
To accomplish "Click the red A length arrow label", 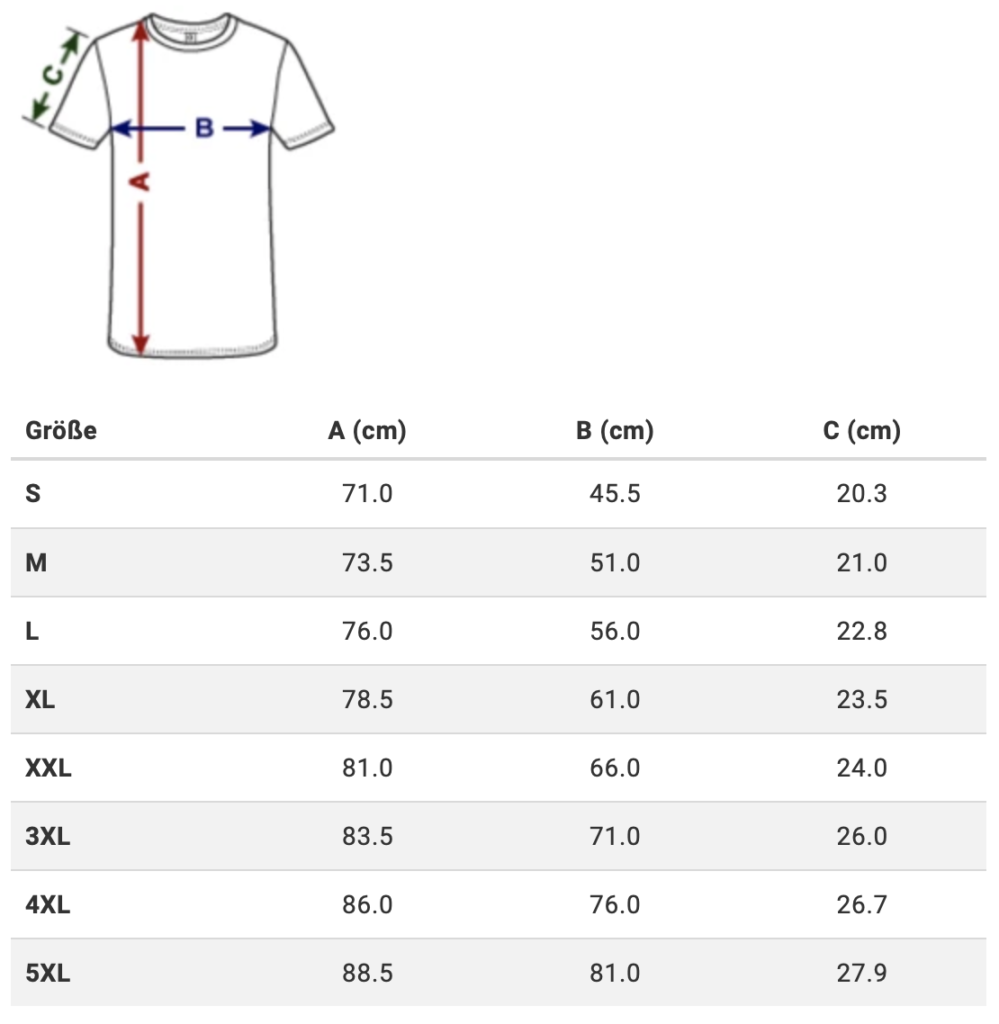I will coord(140,182).
